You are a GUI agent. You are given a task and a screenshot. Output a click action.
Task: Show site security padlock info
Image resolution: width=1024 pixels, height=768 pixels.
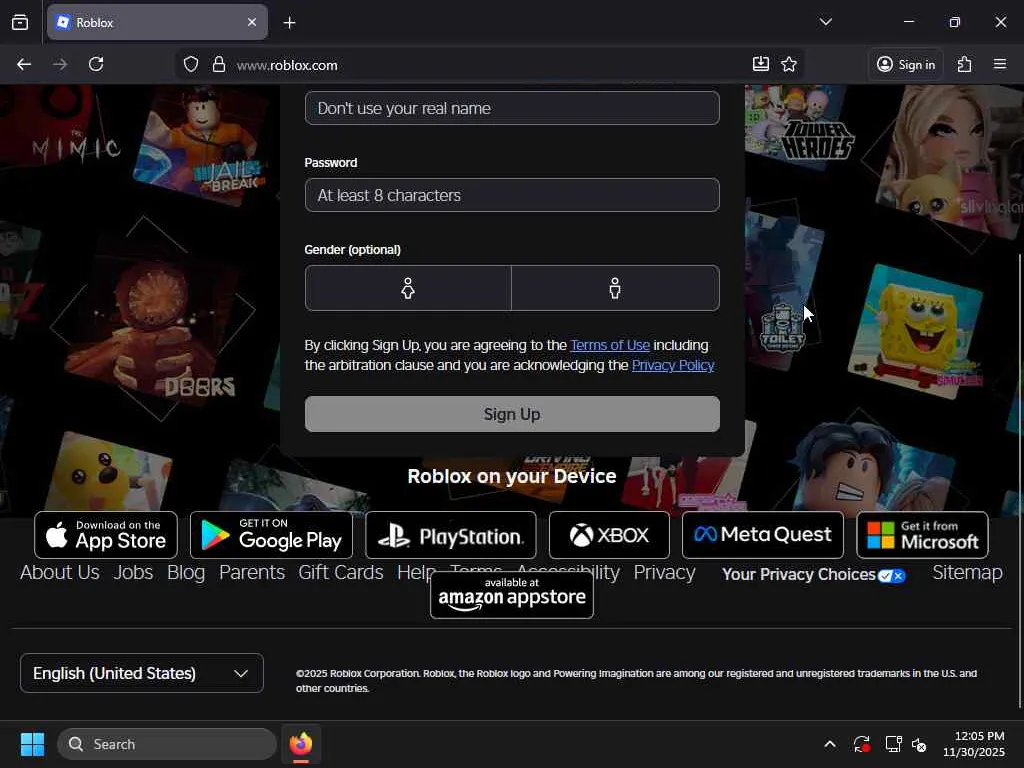tap(219, 65)
